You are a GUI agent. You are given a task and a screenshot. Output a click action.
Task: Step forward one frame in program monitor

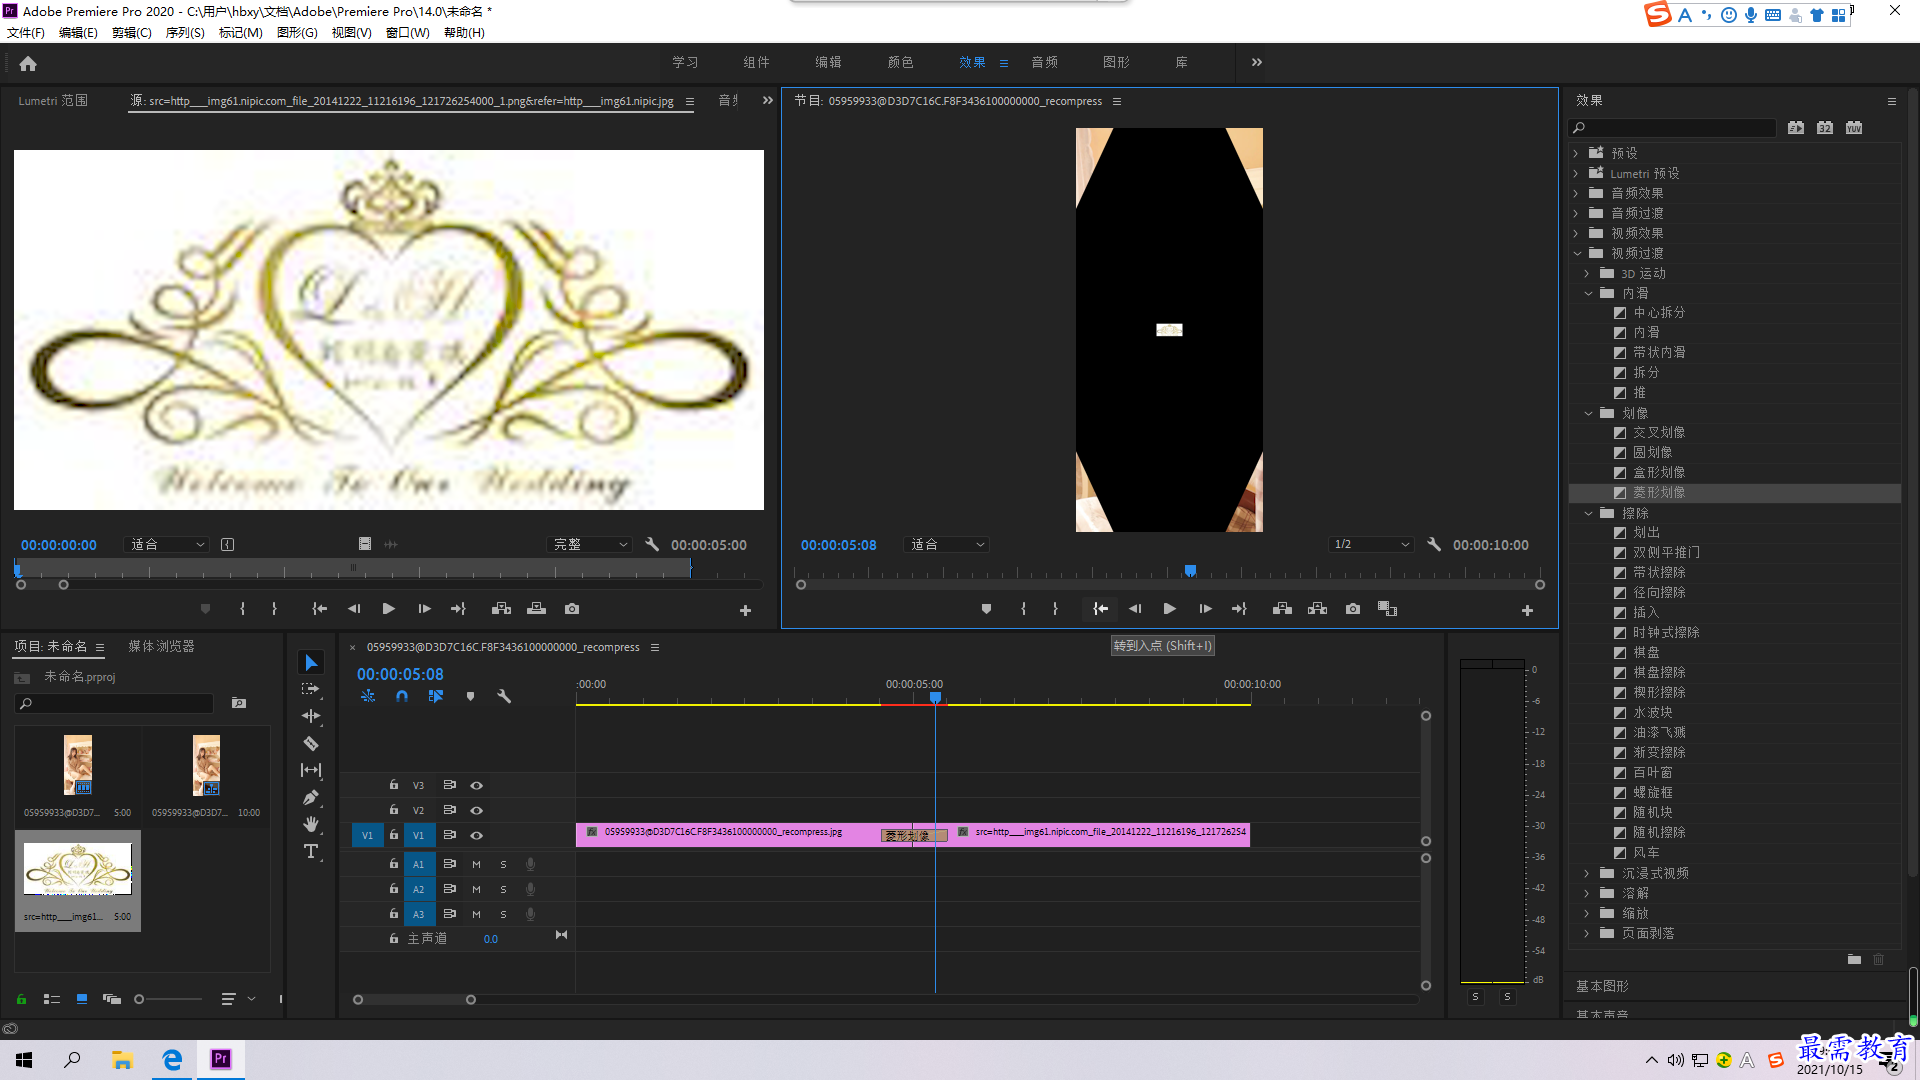coord(1205,609)
